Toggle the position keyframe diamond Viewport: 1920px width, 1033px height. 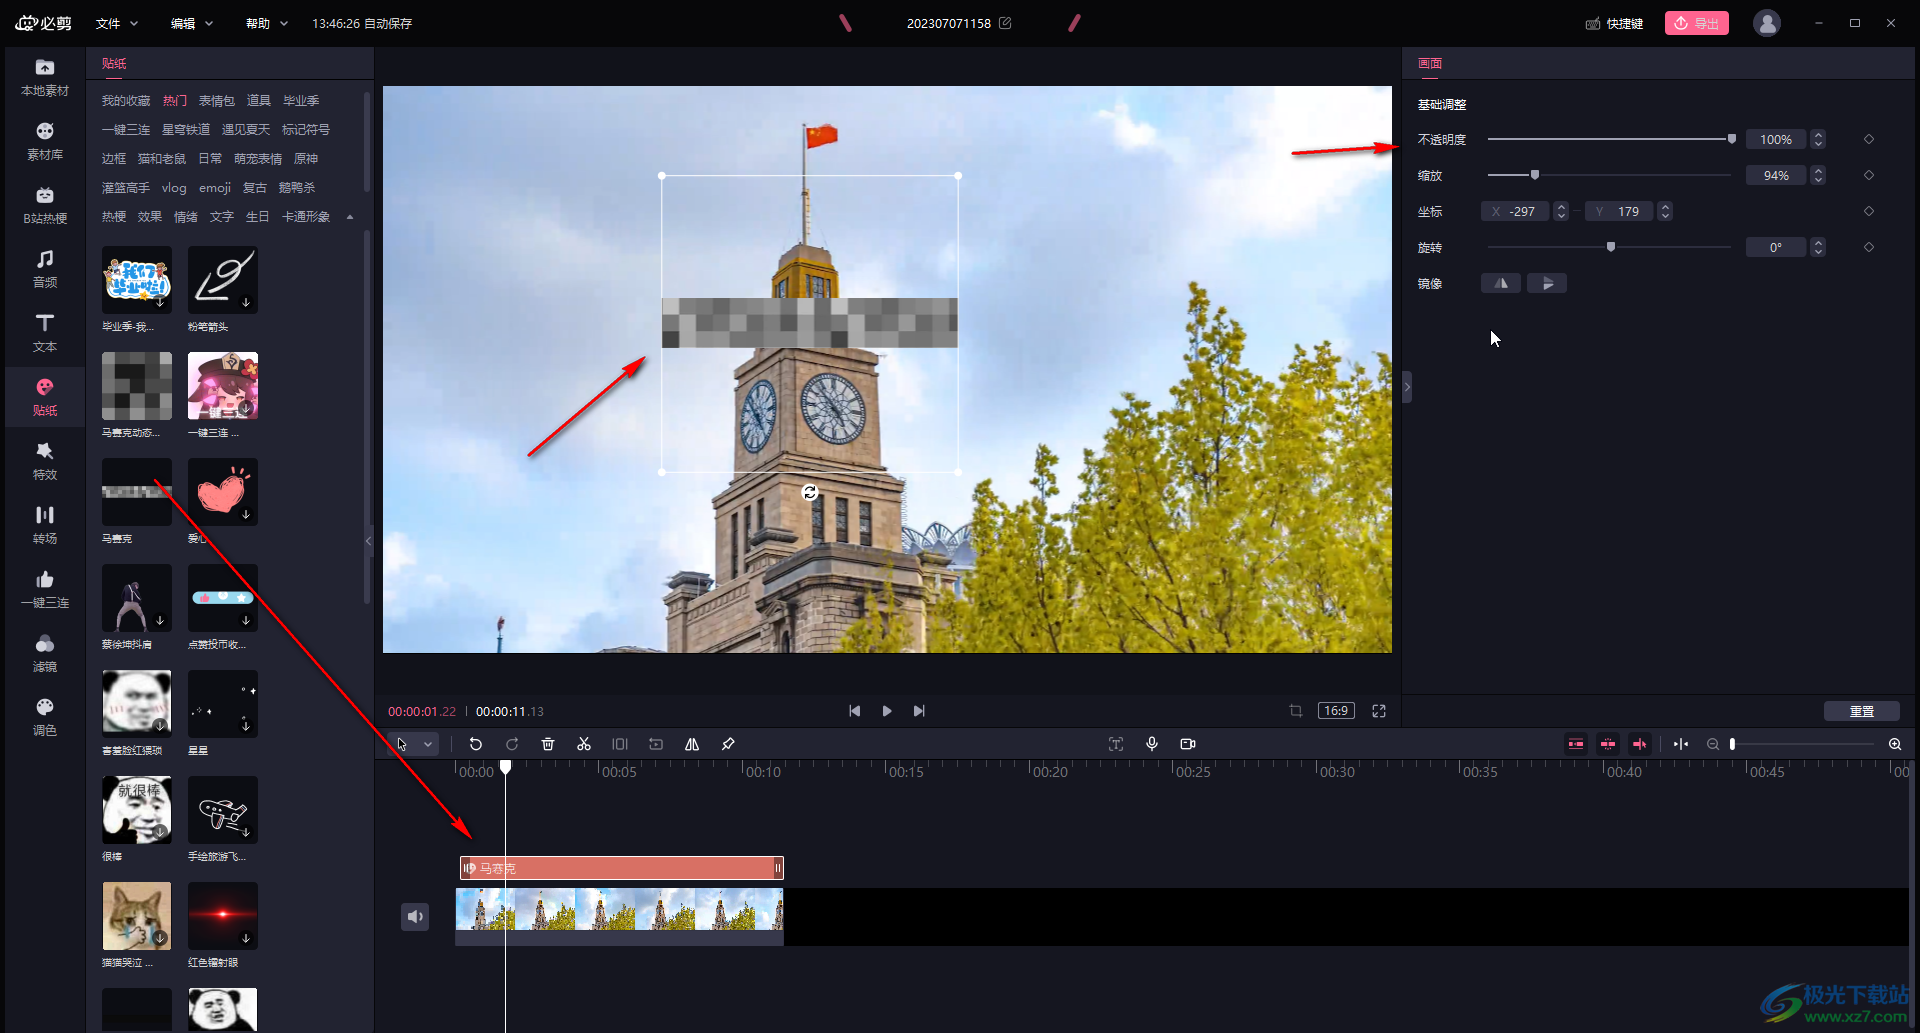coord(1869,211)
